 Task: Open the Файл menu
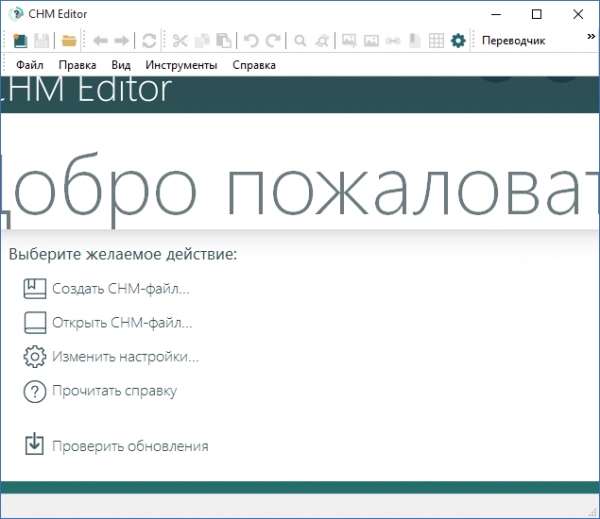(29, 65)
